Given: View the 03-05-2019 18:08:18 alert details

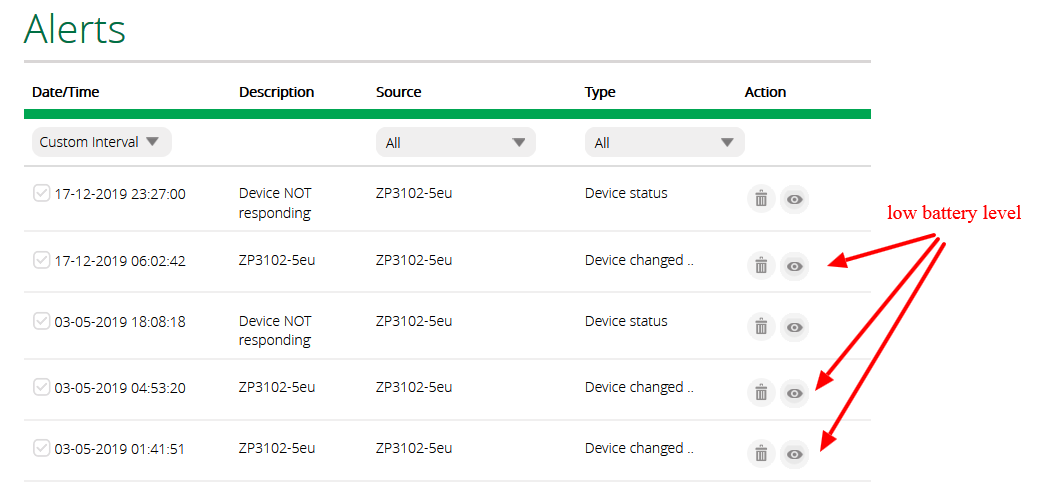Looking at the screenshot, I should tap(794, 327).
